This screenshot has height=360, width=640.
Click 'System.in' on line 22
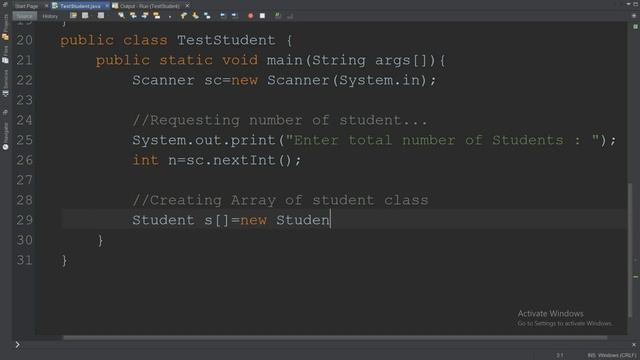coord(380,80)
